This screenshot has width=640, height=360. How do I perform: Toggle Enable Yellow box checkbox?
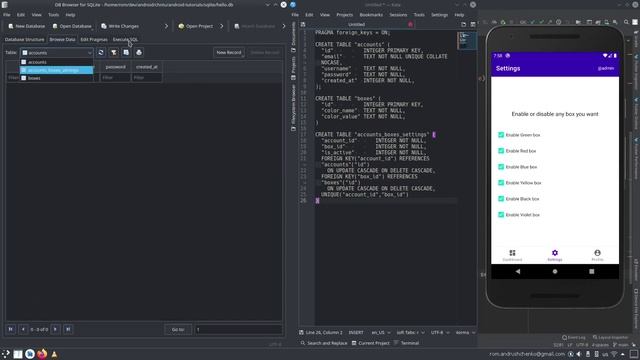[x=501, y=182]
